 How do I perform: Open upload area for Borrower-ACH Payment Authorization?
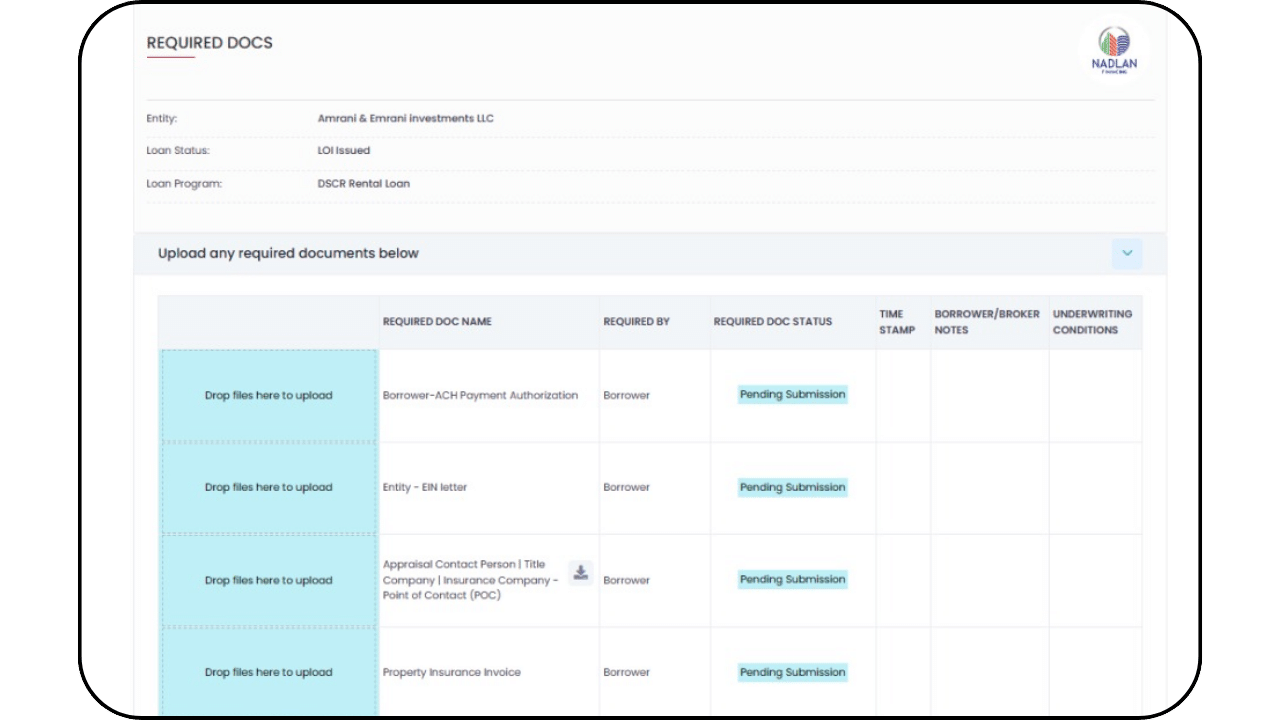click(268, 395)
